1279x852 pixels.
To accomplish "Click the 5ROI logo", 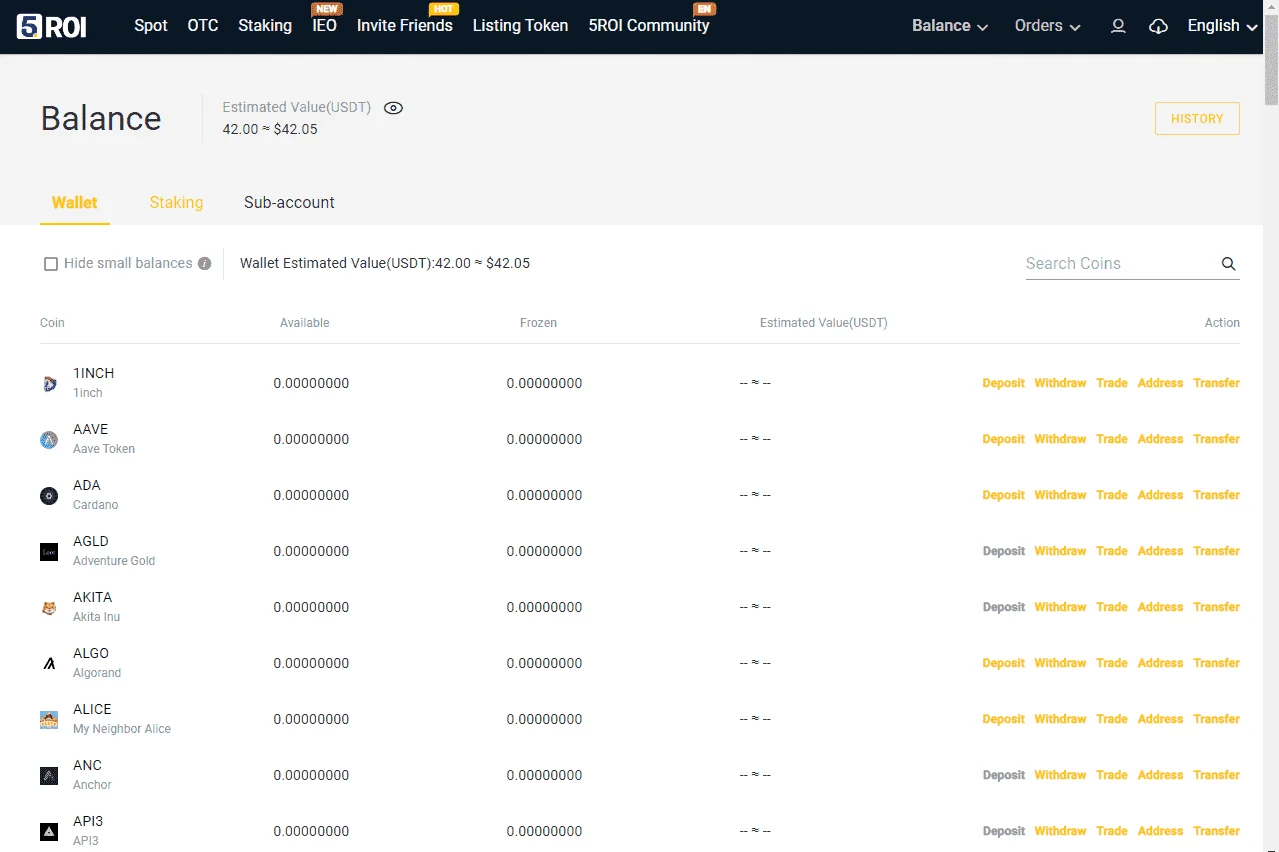I will click(x=52, y=26).
